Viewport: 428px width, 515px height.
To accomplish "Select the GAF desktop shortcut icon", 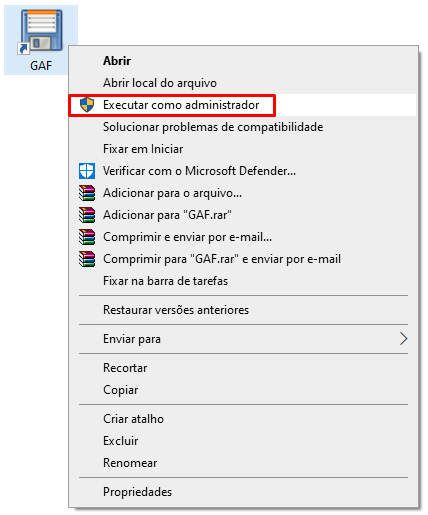I will (x=41, y=40).
